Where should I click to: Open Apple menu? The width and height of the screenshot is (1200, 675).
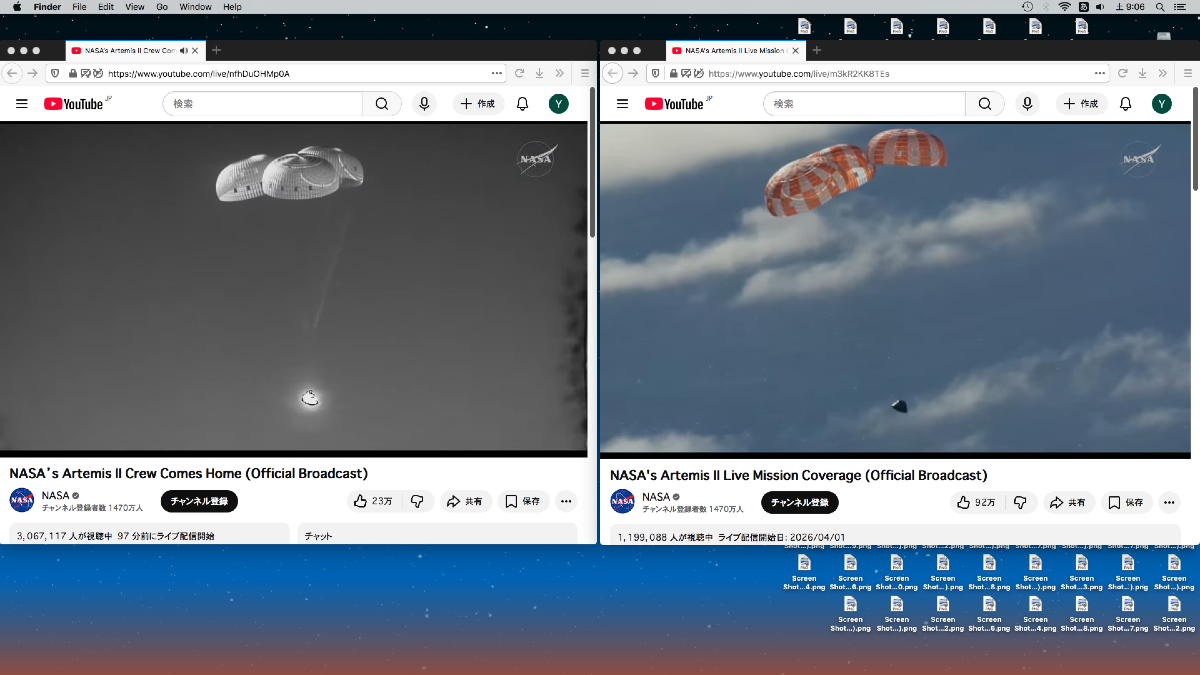pos(16,7)
